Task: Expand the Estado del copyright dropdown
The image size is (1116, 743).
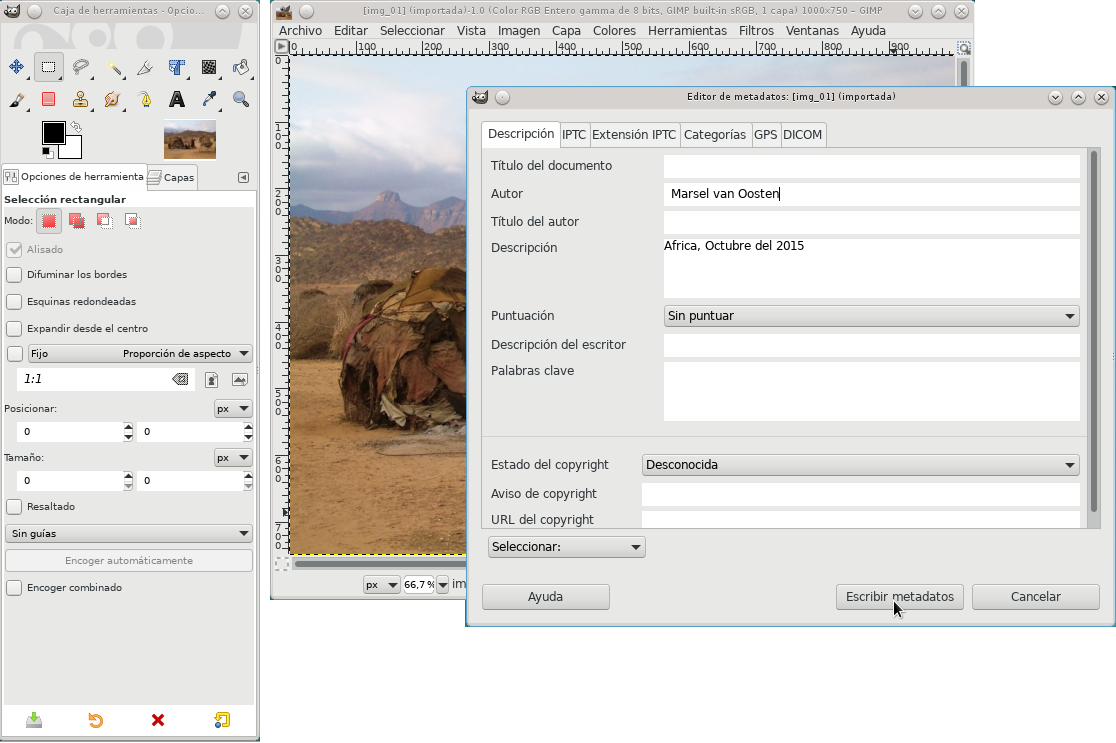Action: point(860,465)
